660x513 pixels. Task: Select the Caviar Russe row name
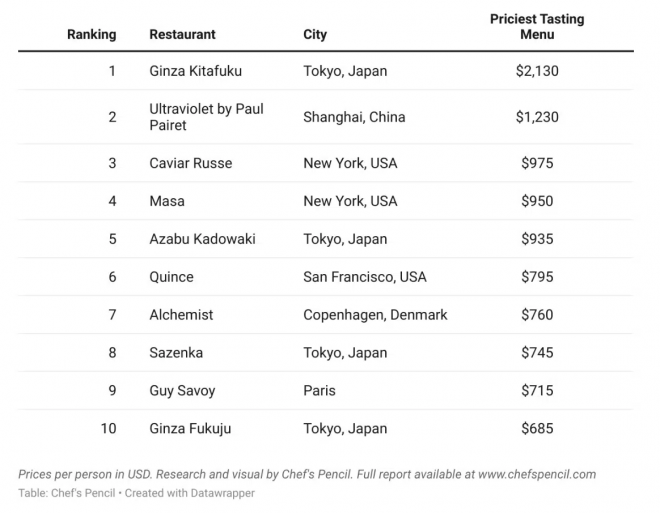pyautogui.click(x=190, y=163)
